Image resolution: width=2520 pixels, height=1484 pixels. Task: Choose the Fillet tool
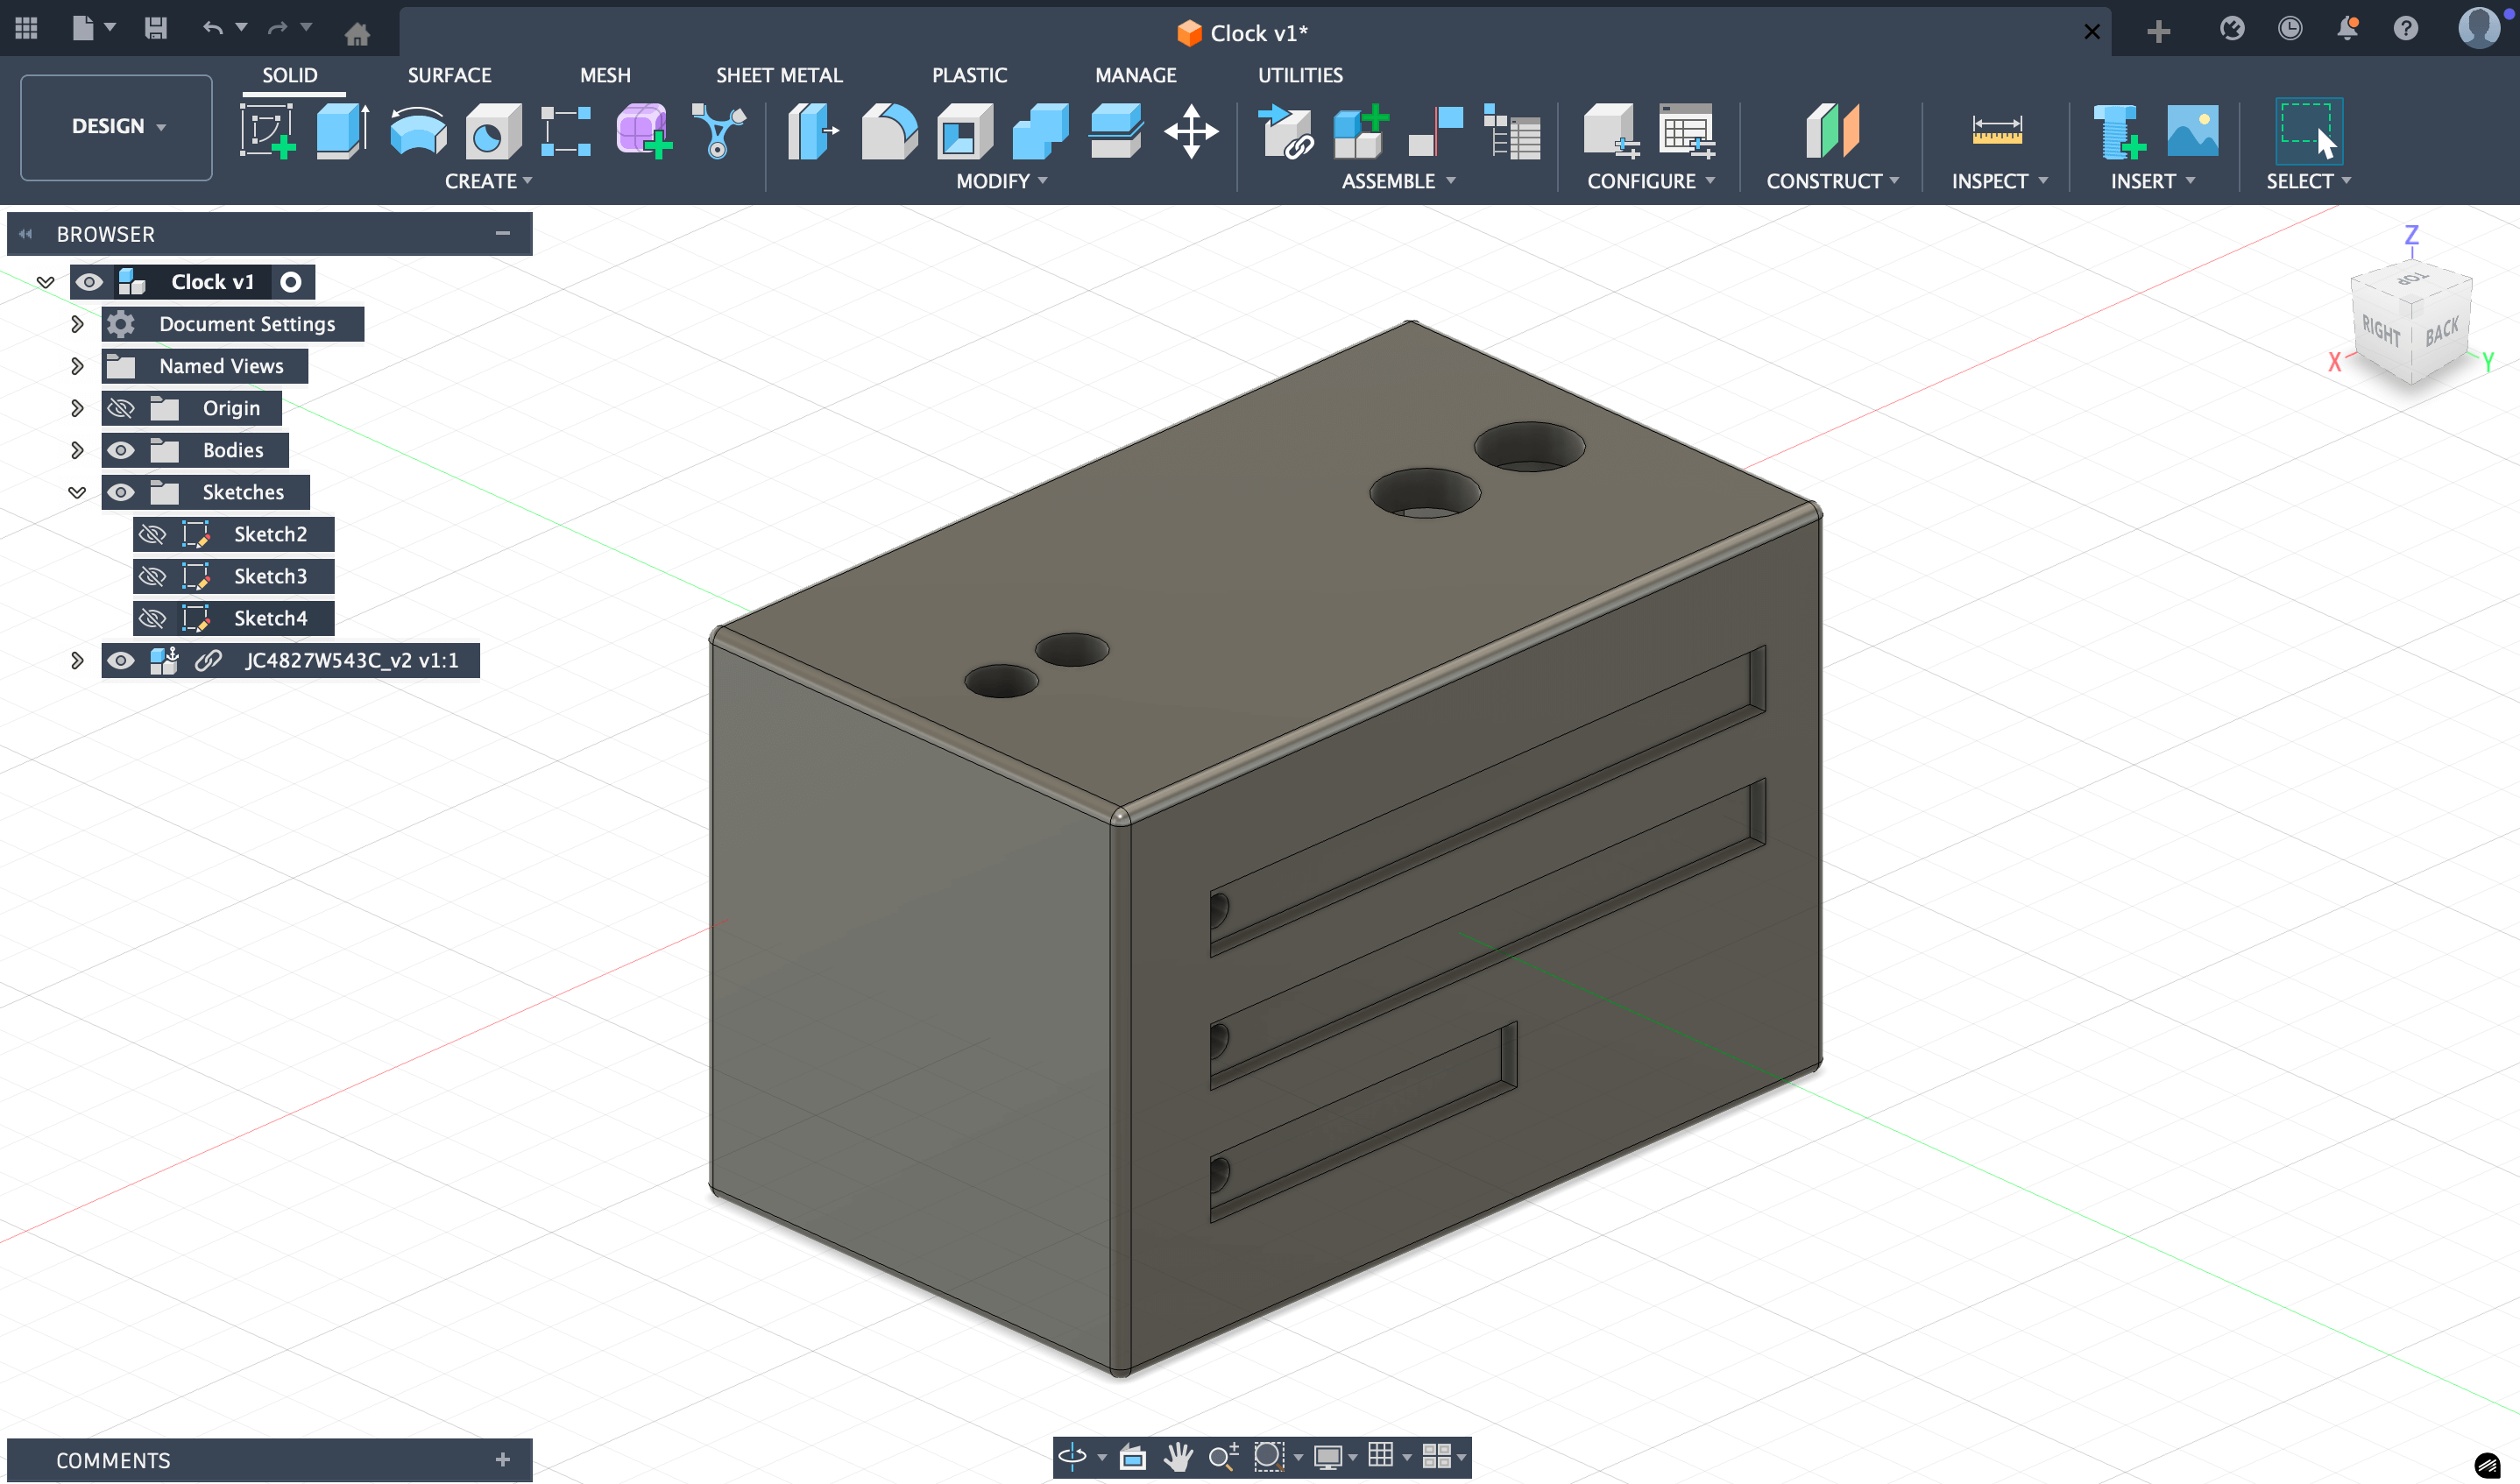(x=889, y=131)
